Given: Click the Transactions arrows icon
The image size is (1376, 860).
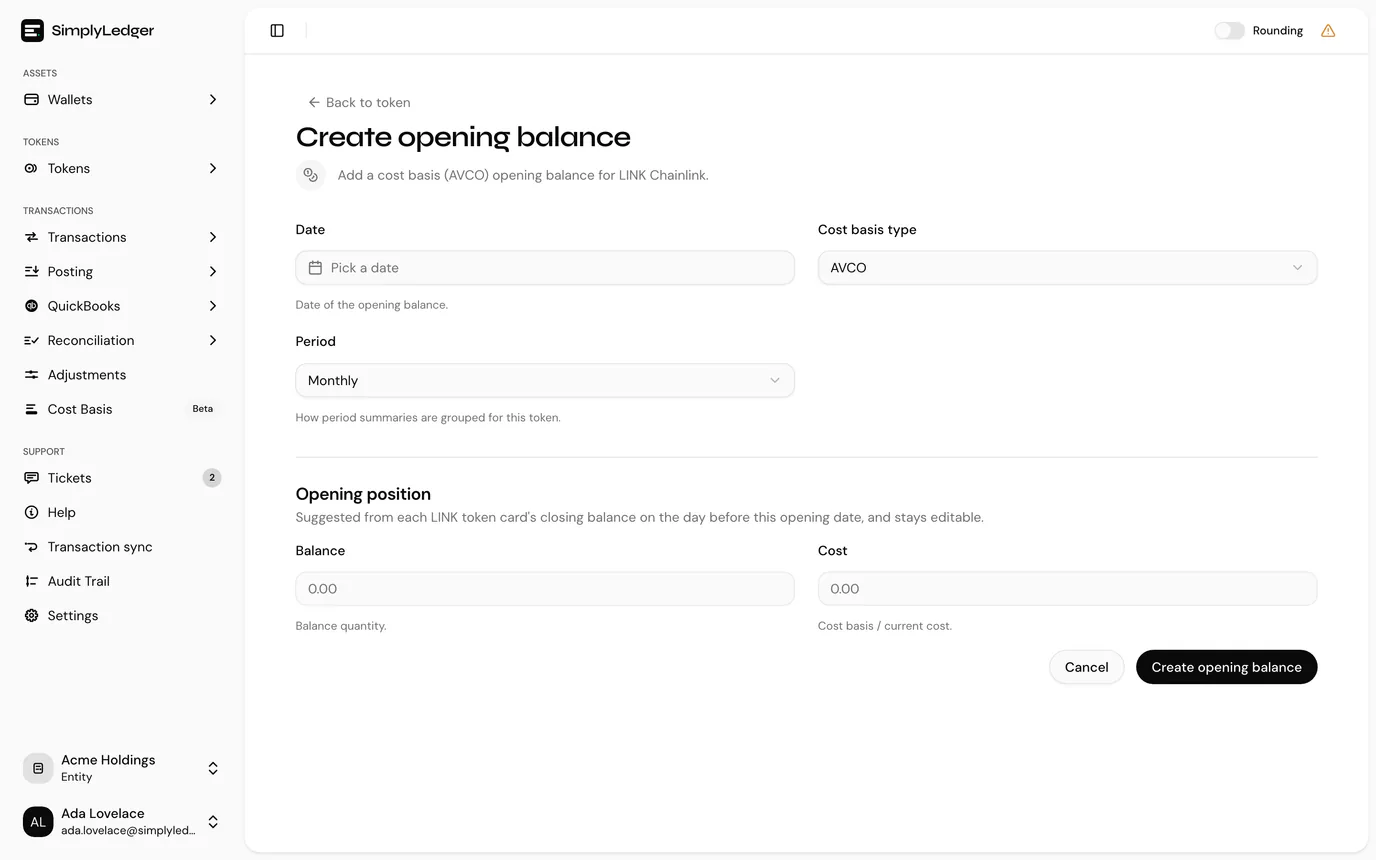Looking at the screenshot, I should click(x=31, y=237).
